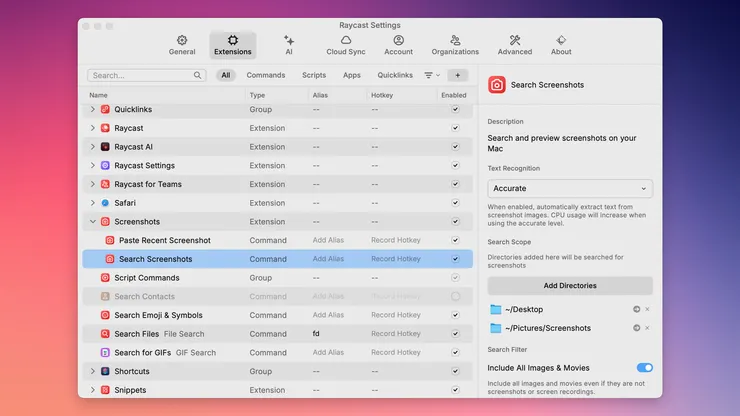Click the magnifier icon in search field
Image resolution: width=740 pixels, height=416 pixels.
(x=197, y=75)
